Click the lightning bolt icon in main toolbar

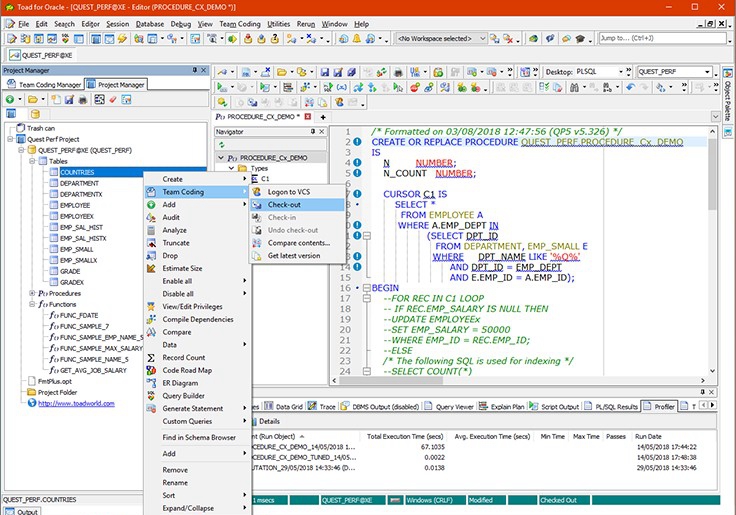point(123,38)
